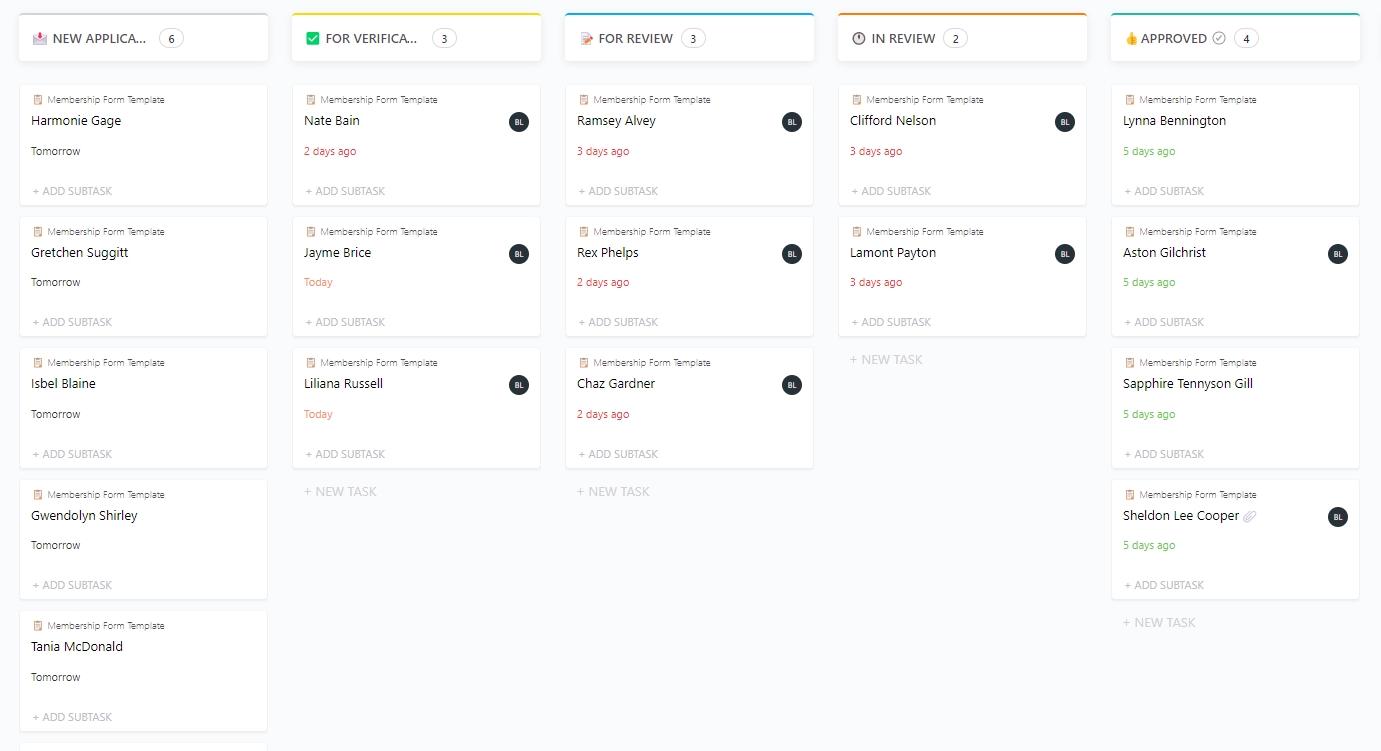Open the Harmonie Gage task
The image size is (1381, 751).
(x=76, y=121)
